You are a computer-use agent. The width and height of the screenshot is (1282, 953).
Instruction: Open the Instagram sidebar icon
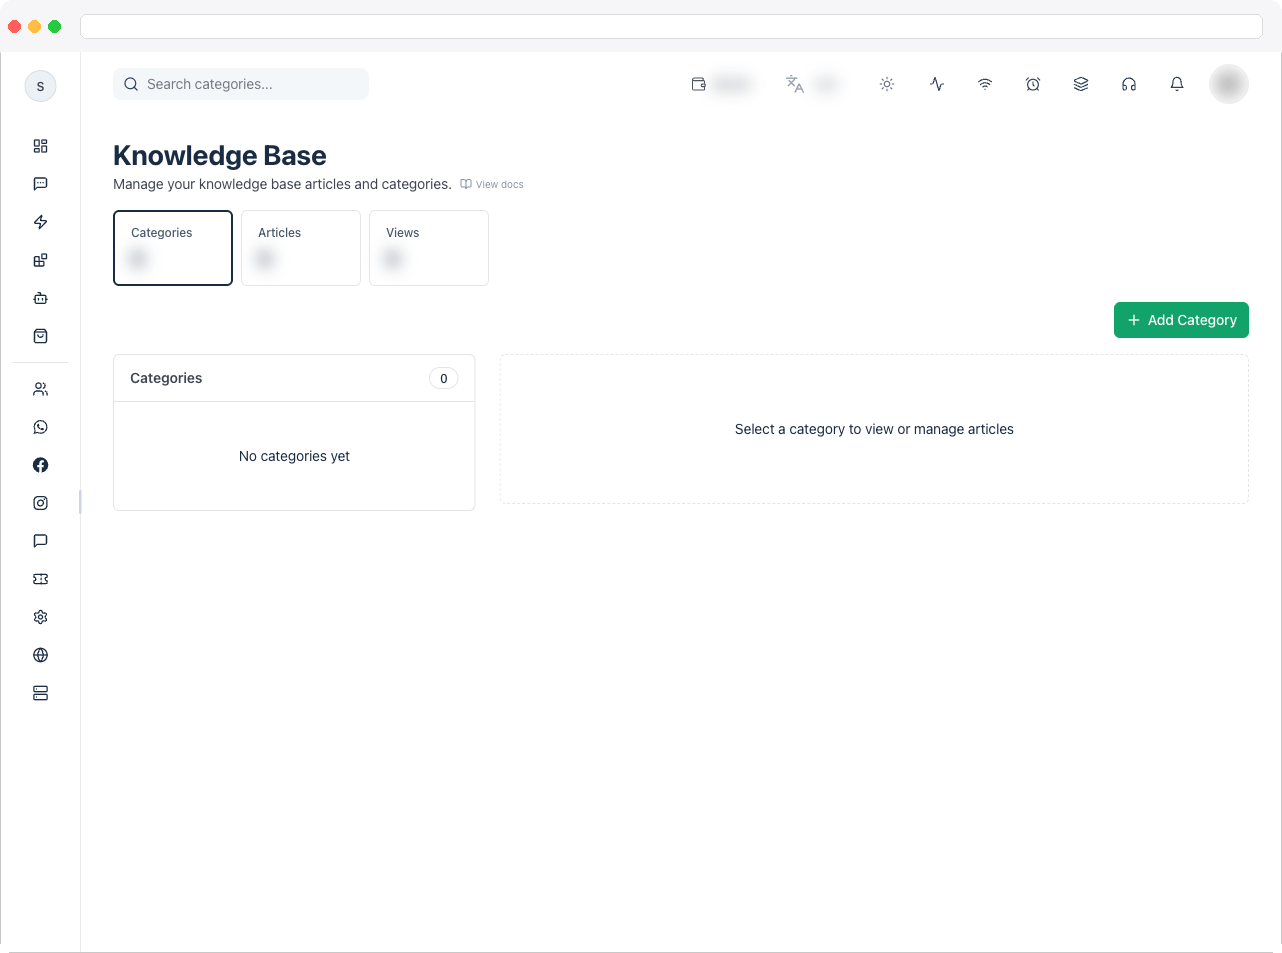coord(40,503)
